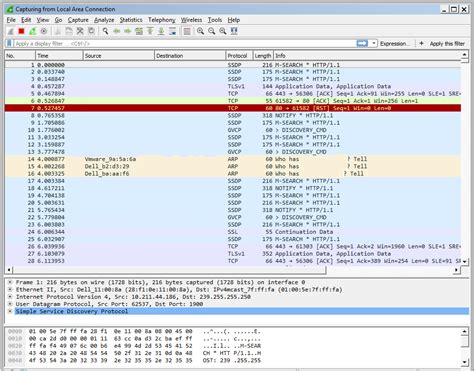474x371 pixels.
Task: Expand the Simple Service Discovery Protocol row
Action: (x=10, y=311)
